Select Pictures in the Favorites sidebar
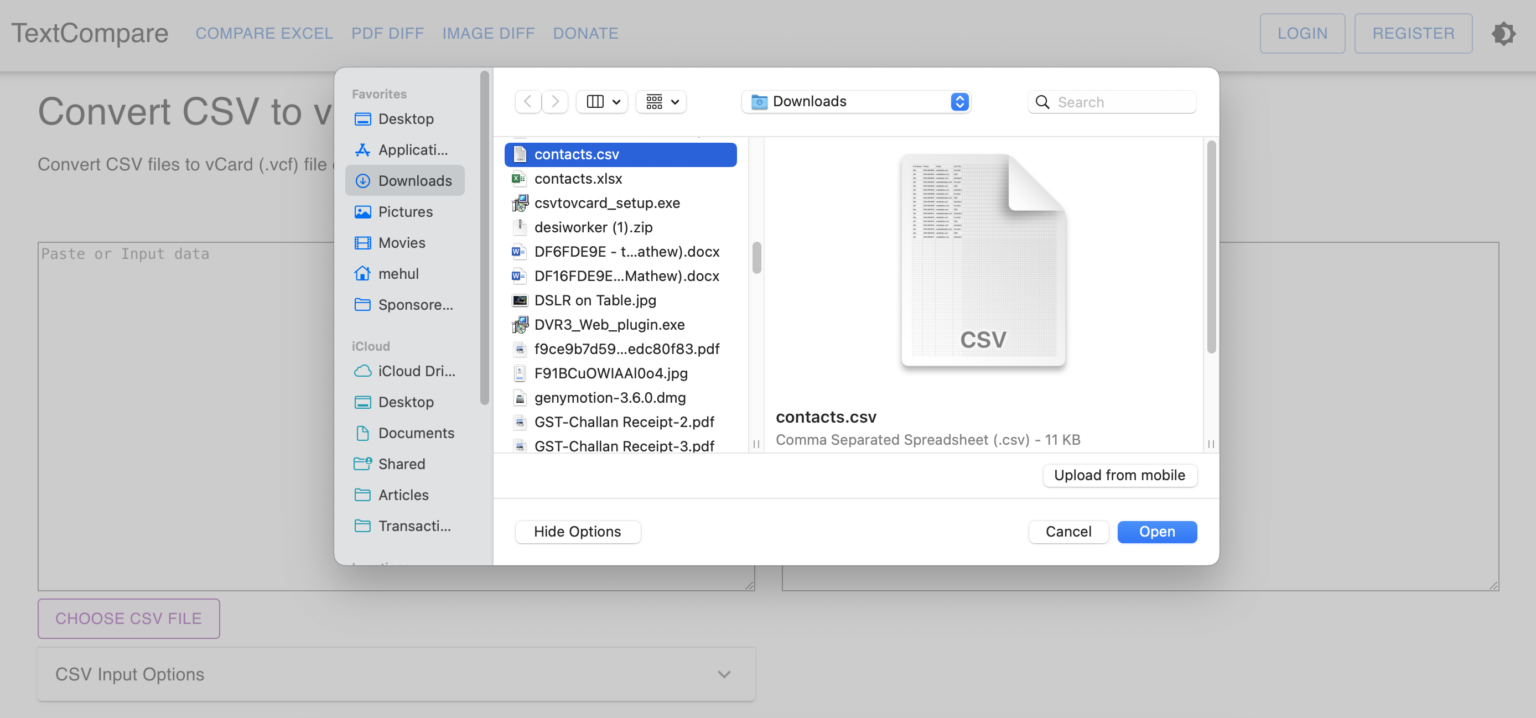1536x718 pixels. [406, 211]
